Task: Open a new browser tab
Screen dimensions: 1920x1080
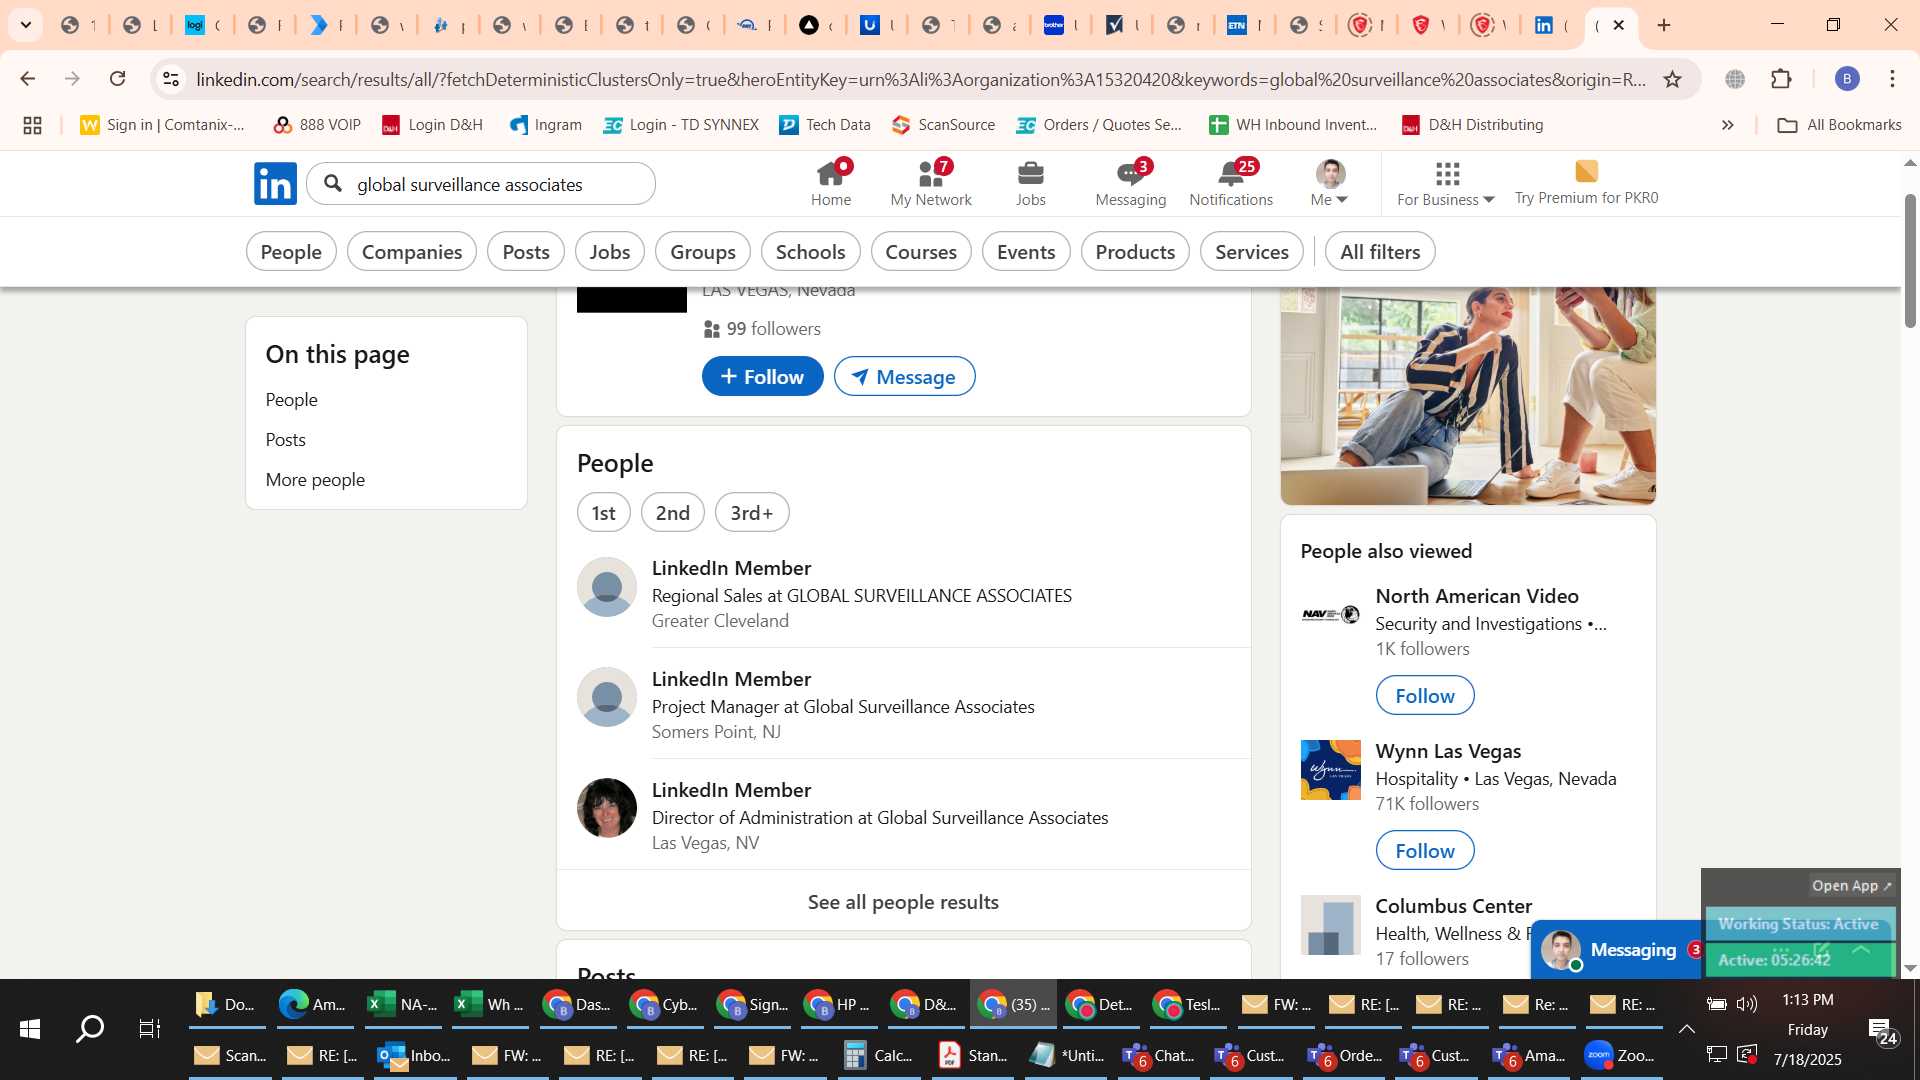Action: tap(1664, 25)
